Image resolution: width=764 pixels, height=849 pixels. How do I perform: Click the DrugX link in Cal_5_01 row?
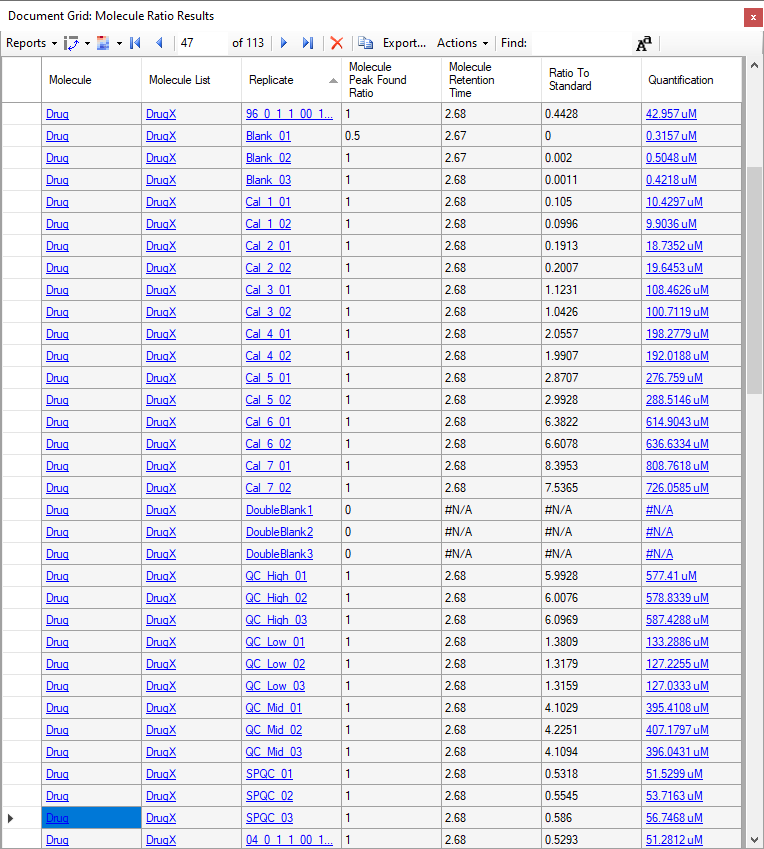tap(161, 378)
